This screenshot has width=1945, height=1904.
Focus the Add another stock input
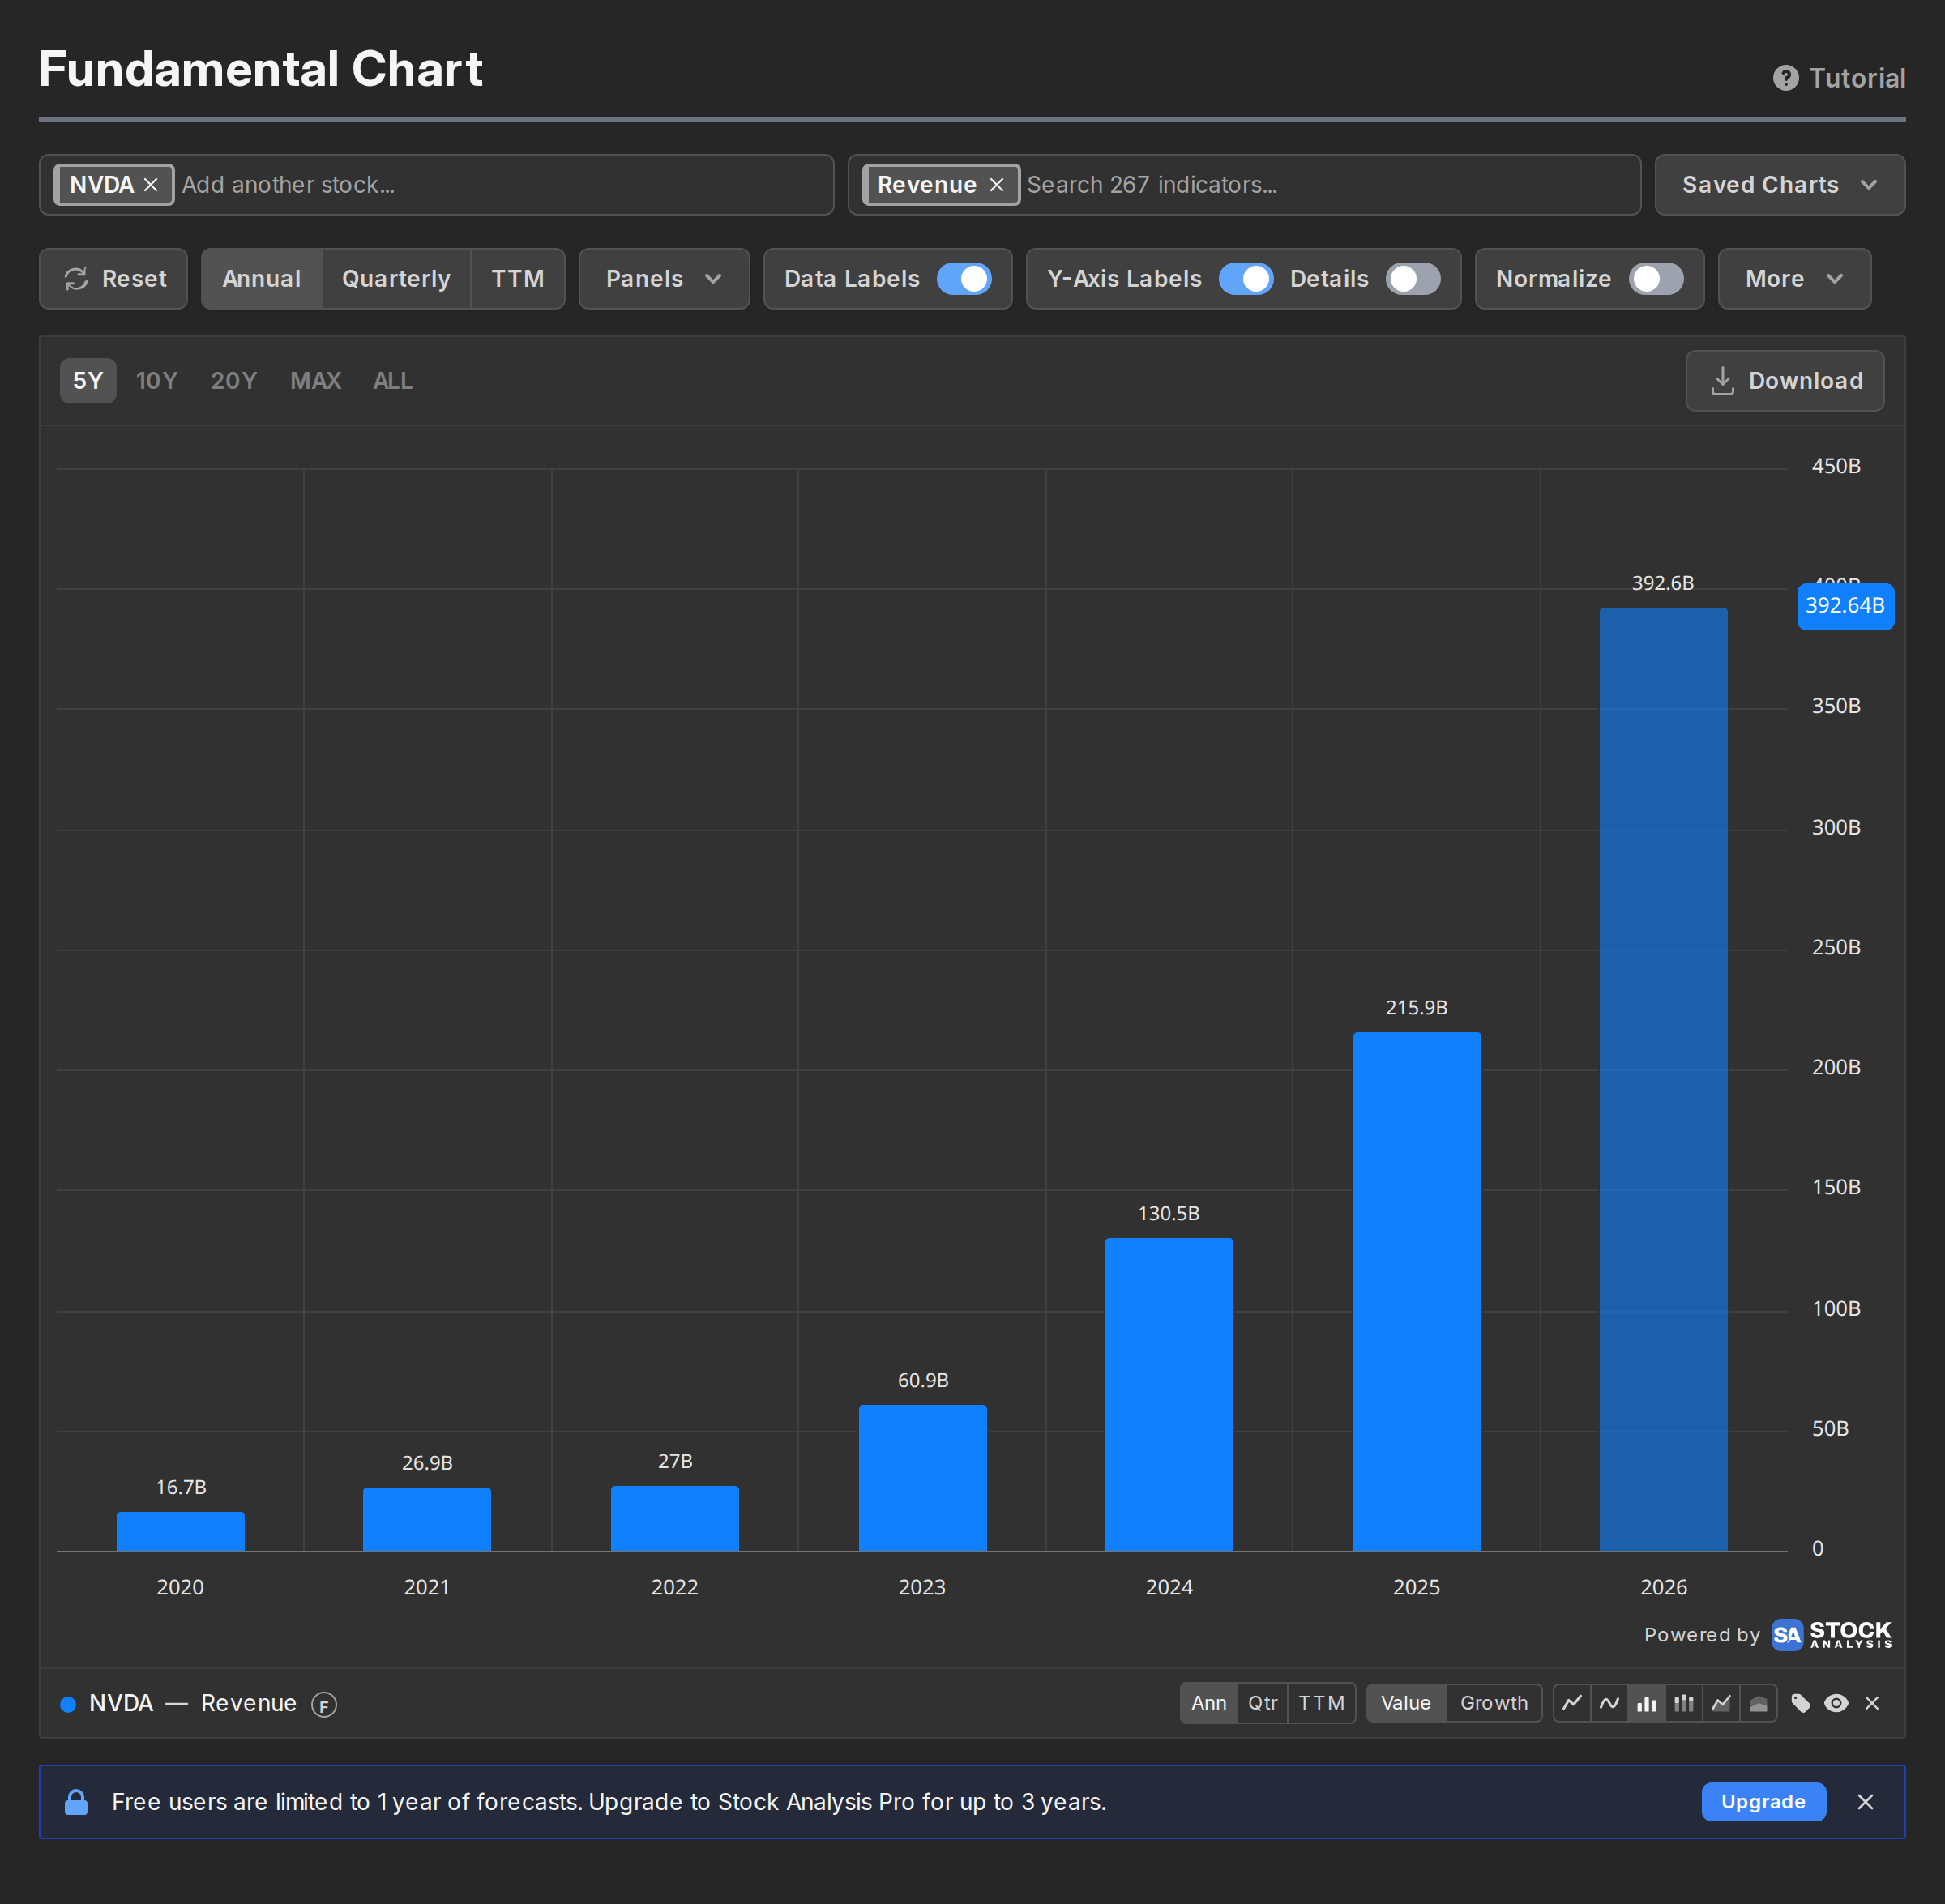(x=503, y=185)
